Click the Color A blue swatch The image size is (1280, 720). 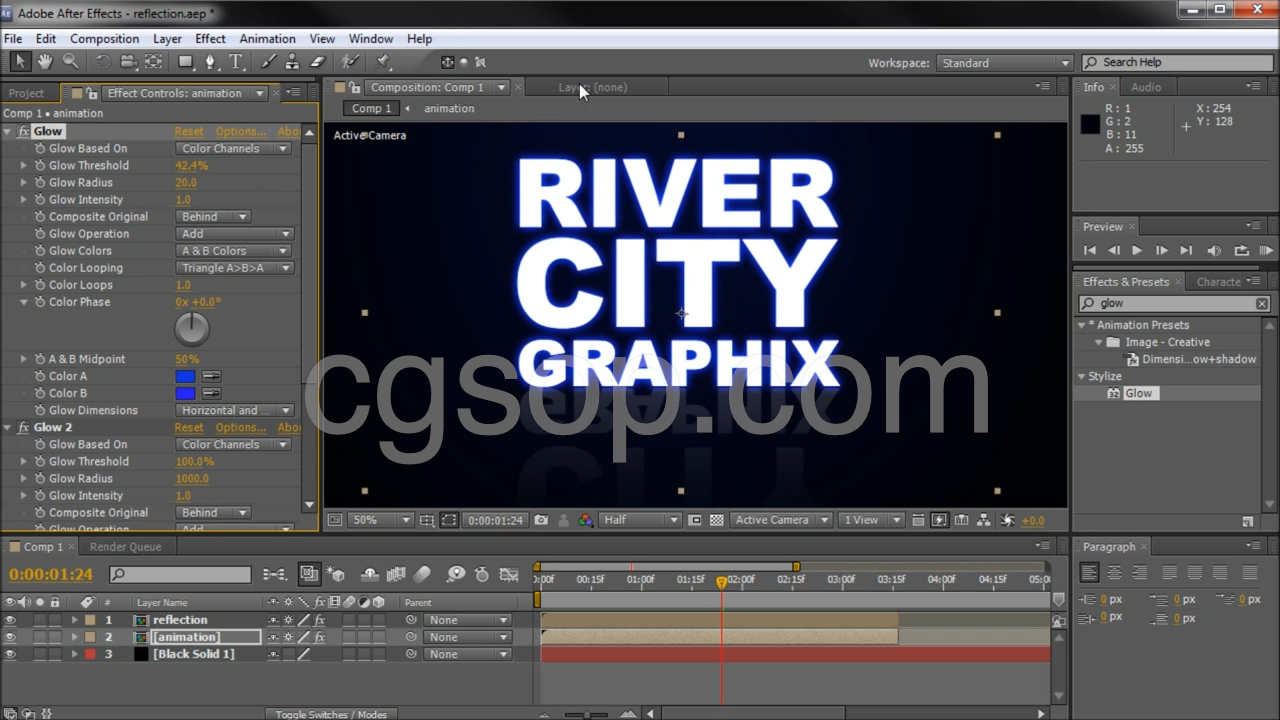(185, 377)
